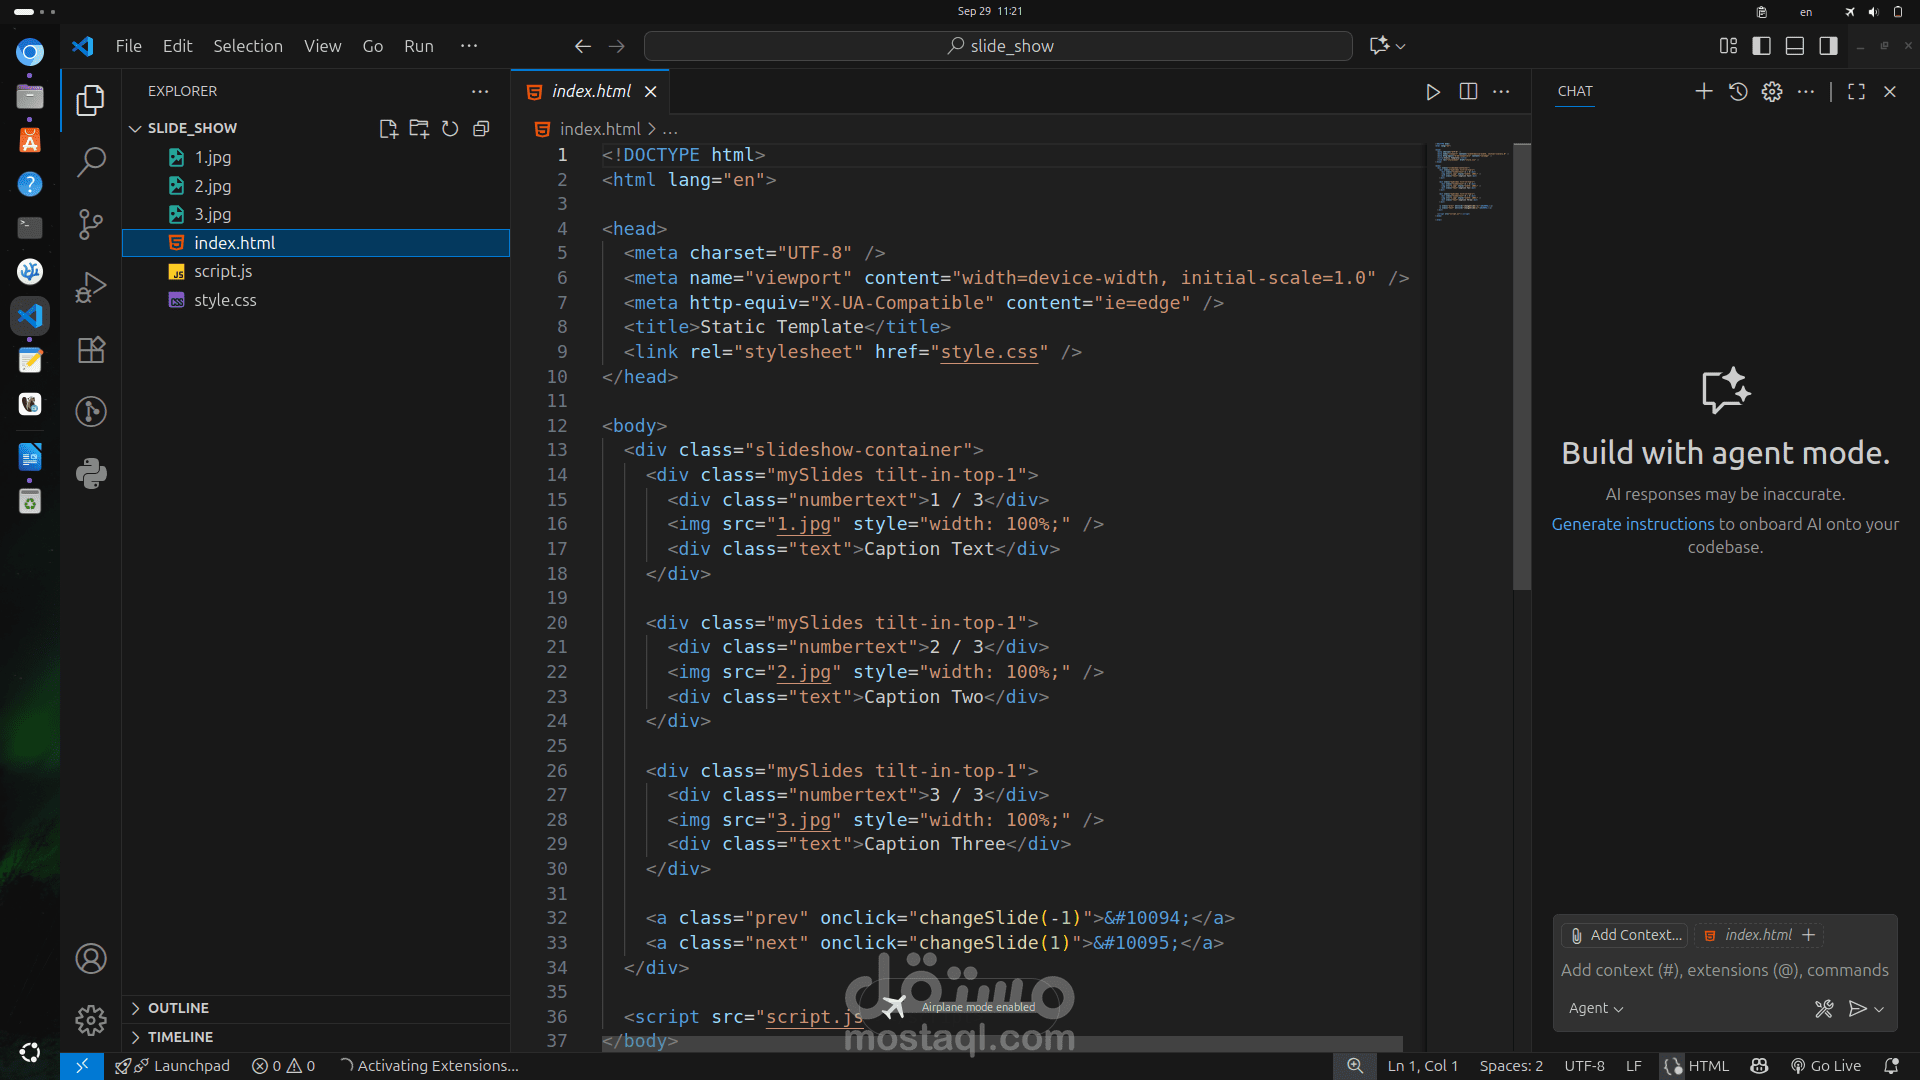Click the Generate instructions link
1920x1080 pixels.
1632,524
